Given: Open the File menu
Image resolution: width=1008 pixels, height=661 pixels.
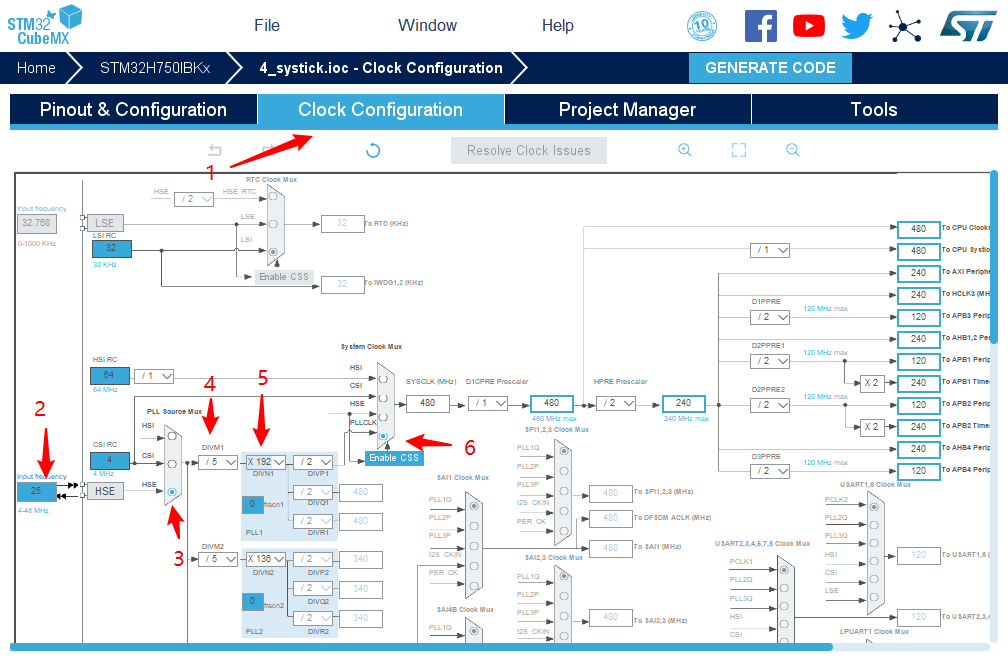Looking at the screenshot, I should tap(267, 26).
